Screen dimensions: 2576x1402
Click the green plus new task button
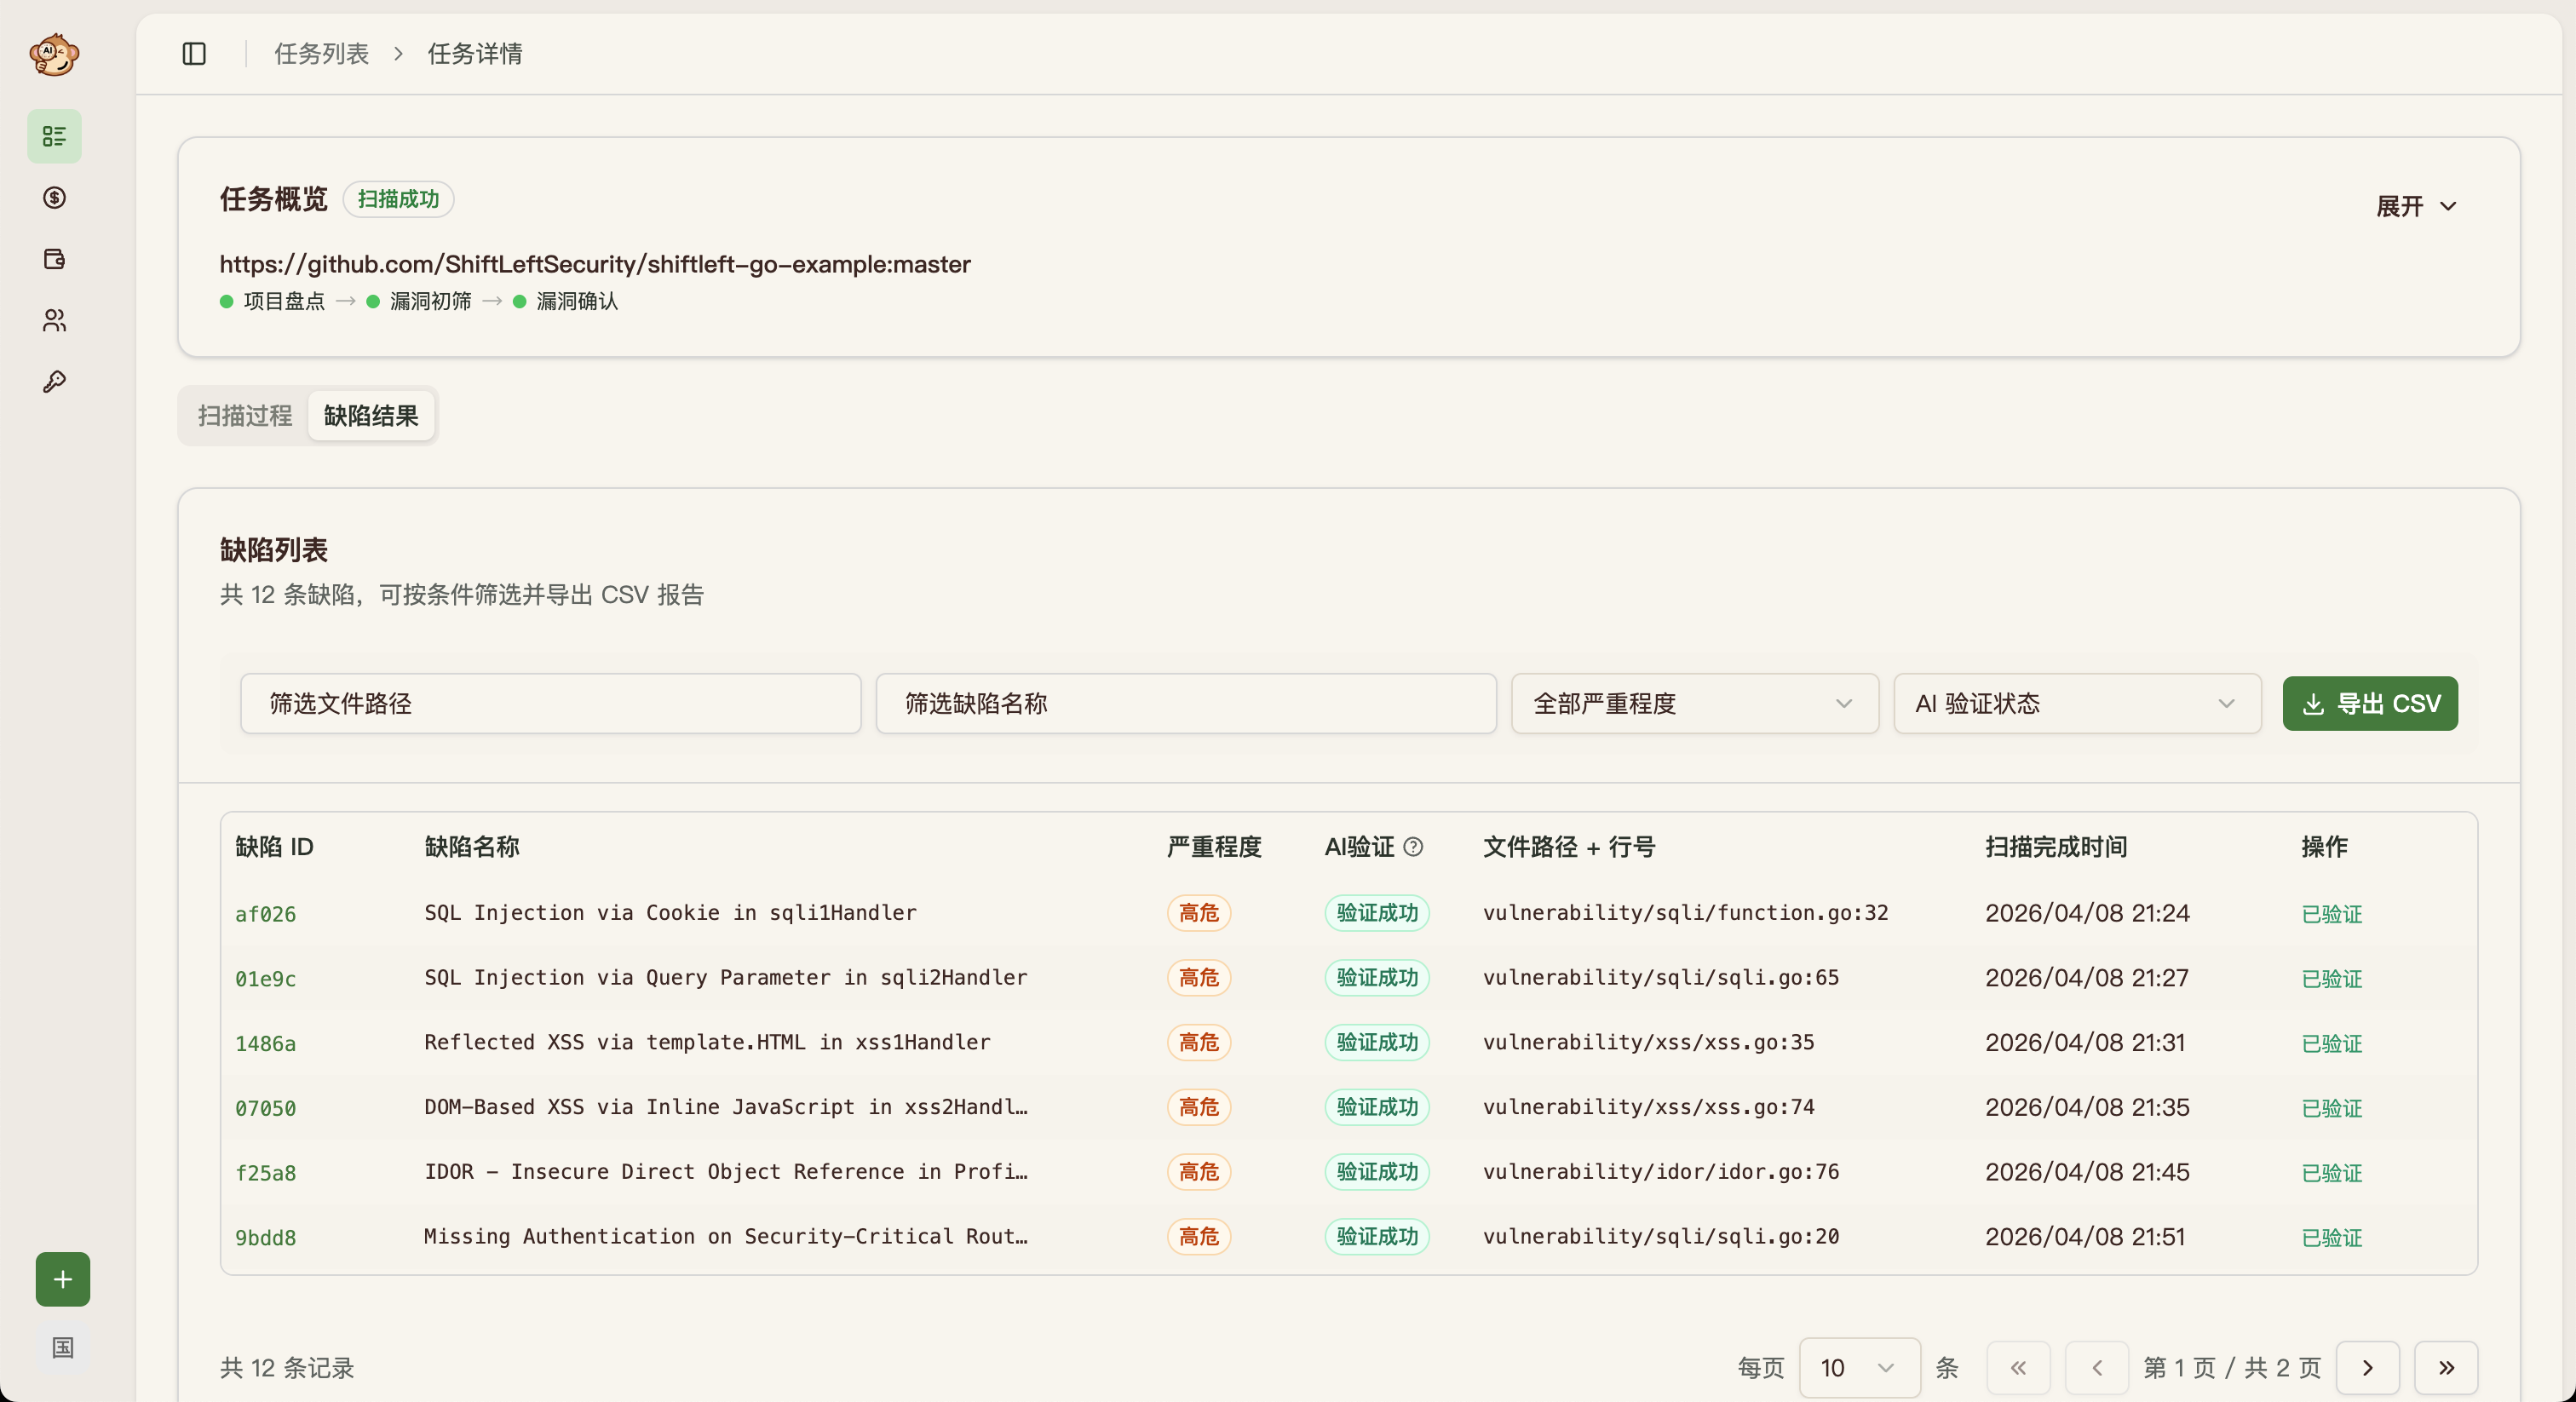pyautogui.click(x=62, y=1279)
